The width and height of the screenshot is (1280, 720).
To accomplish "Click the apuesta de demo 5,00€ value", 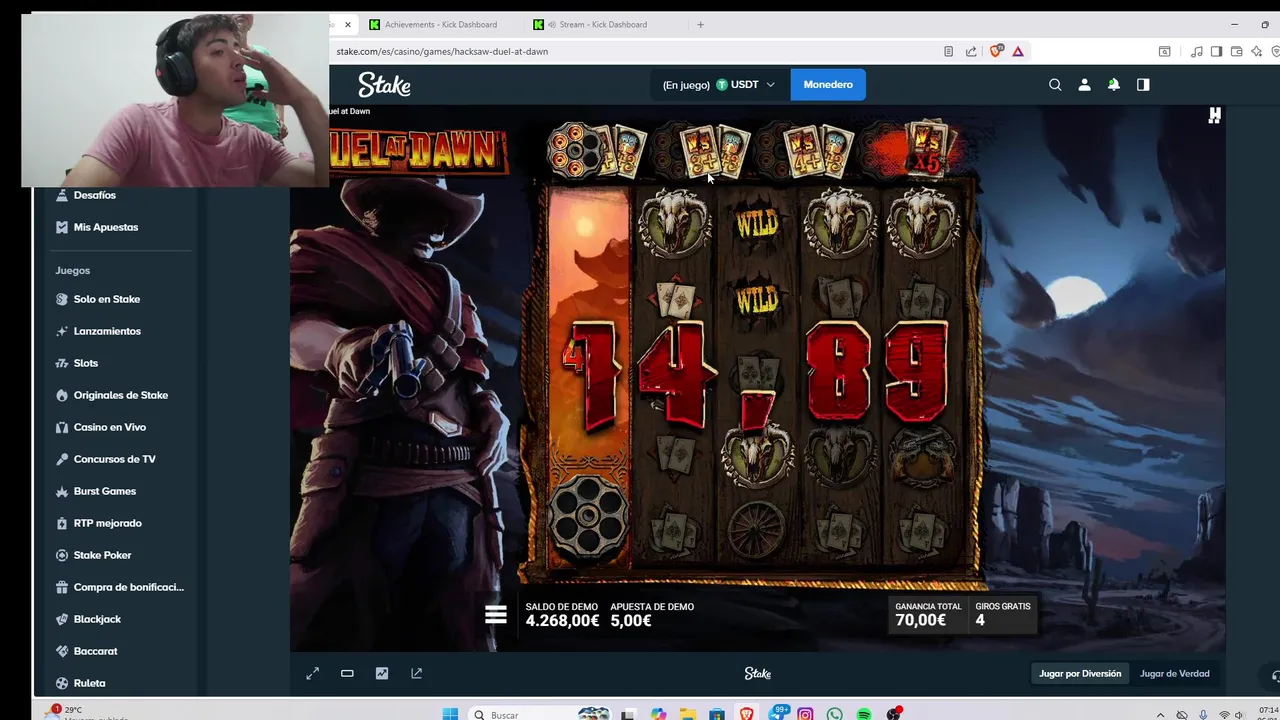I will 631,621.
